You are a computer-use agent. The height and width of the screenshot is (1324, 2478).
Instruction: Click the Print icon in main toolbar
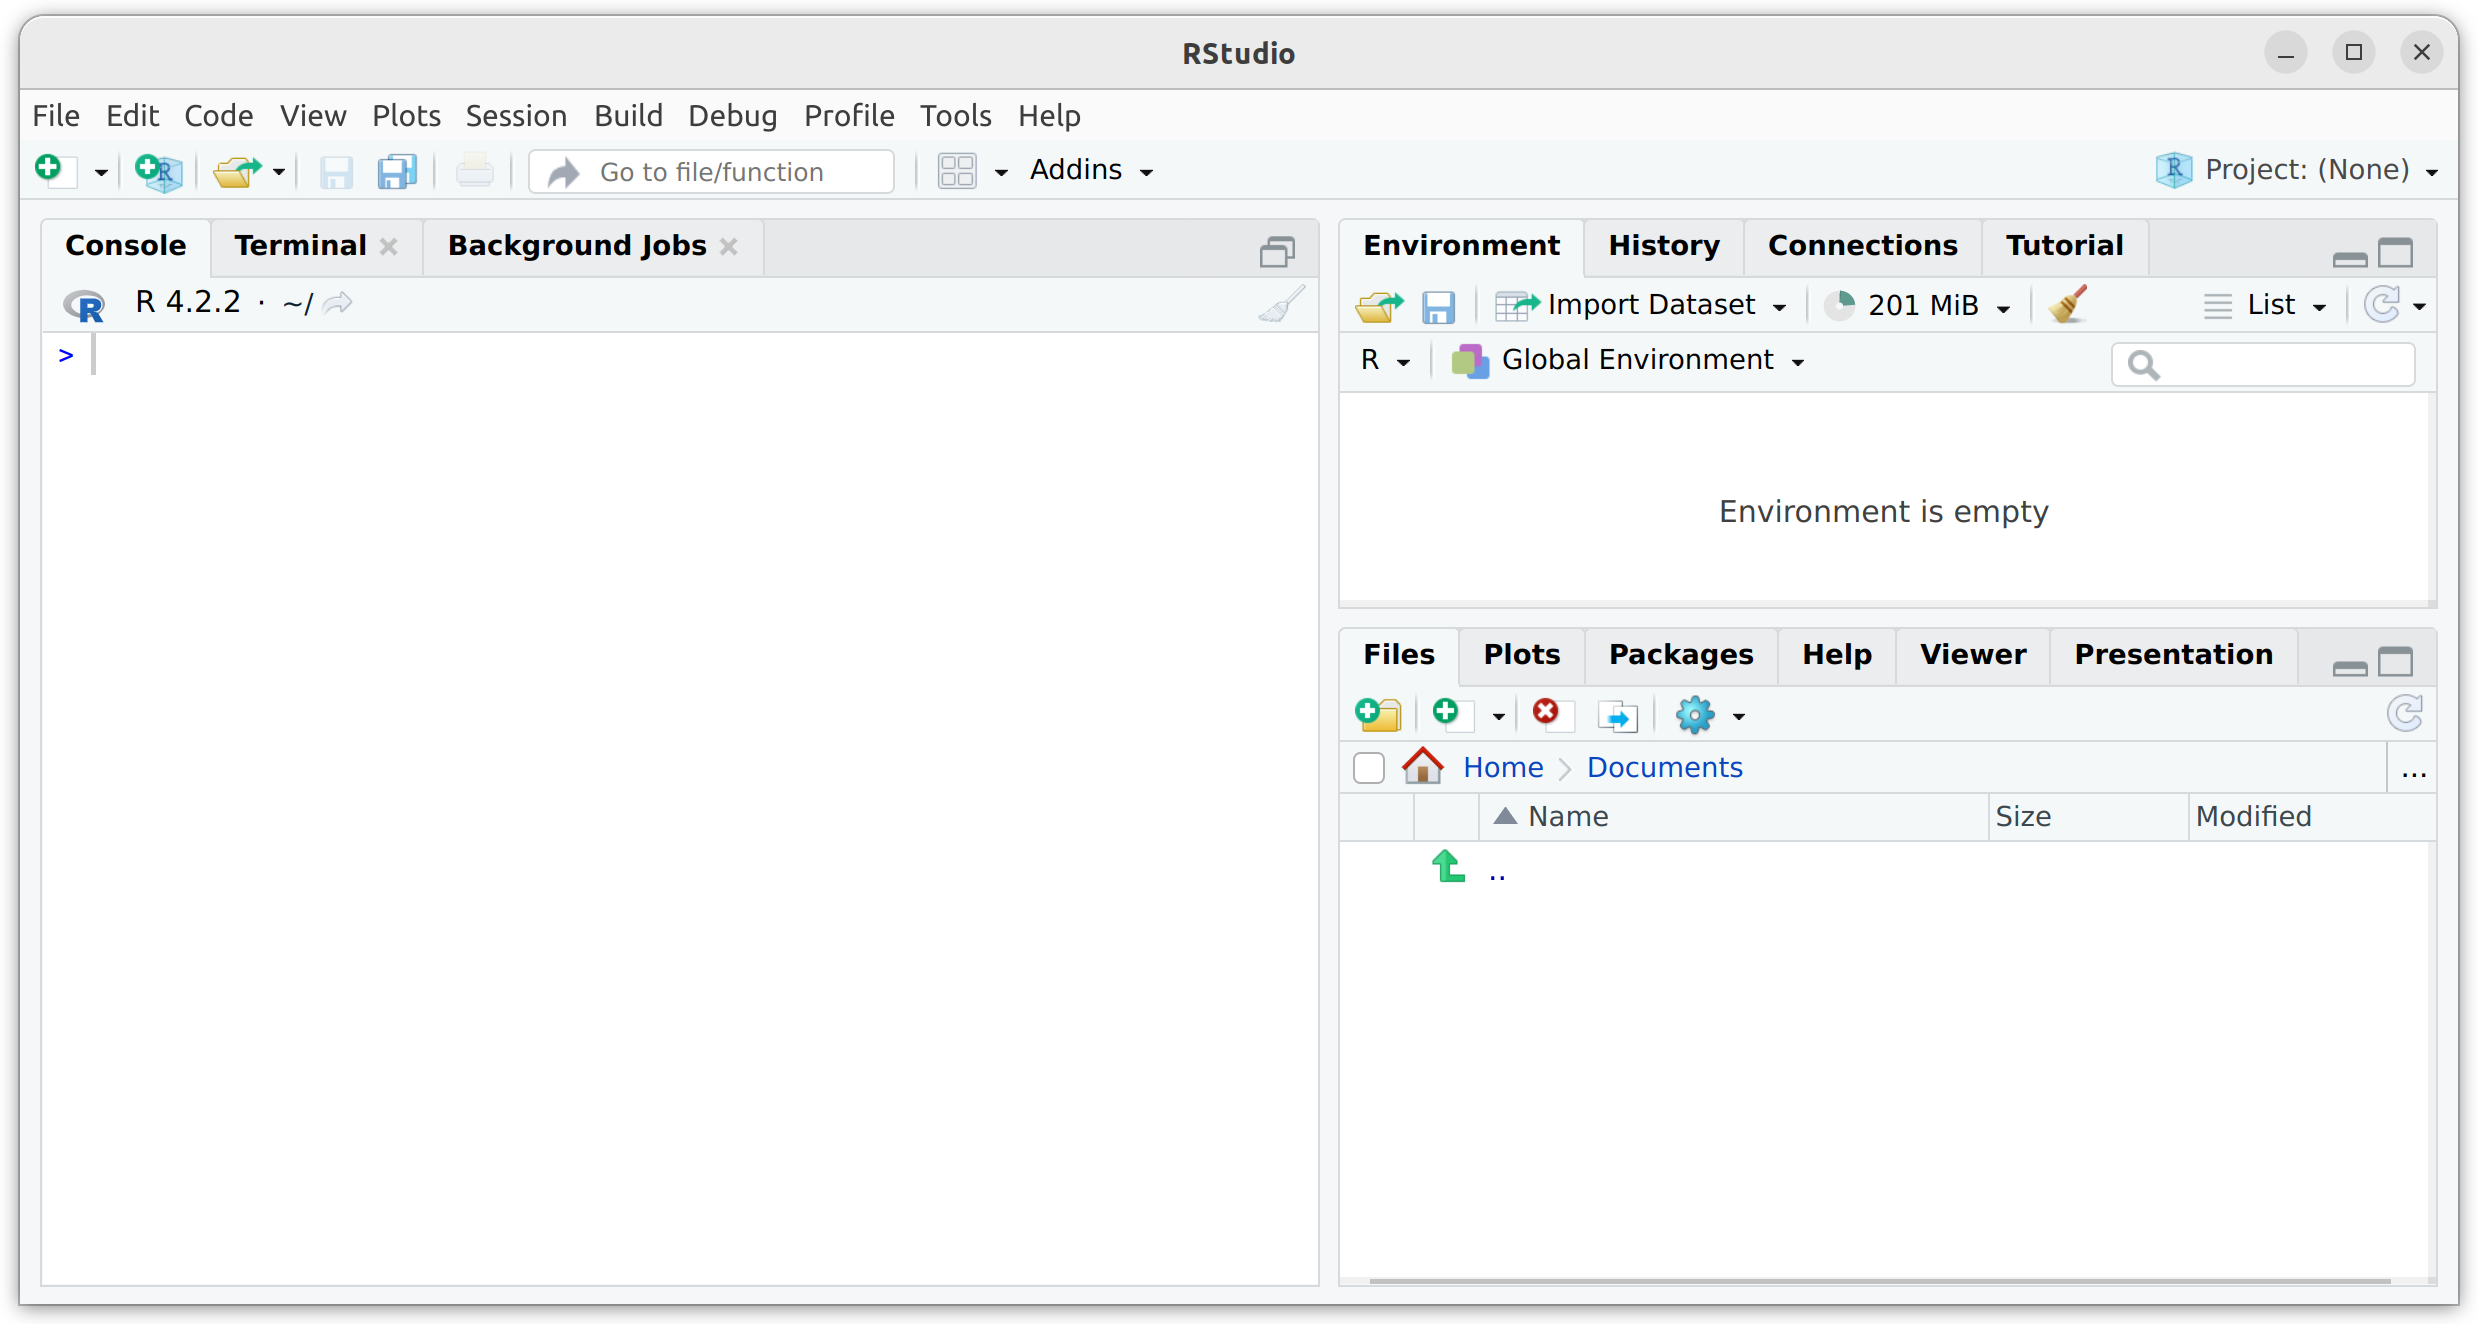475,171
